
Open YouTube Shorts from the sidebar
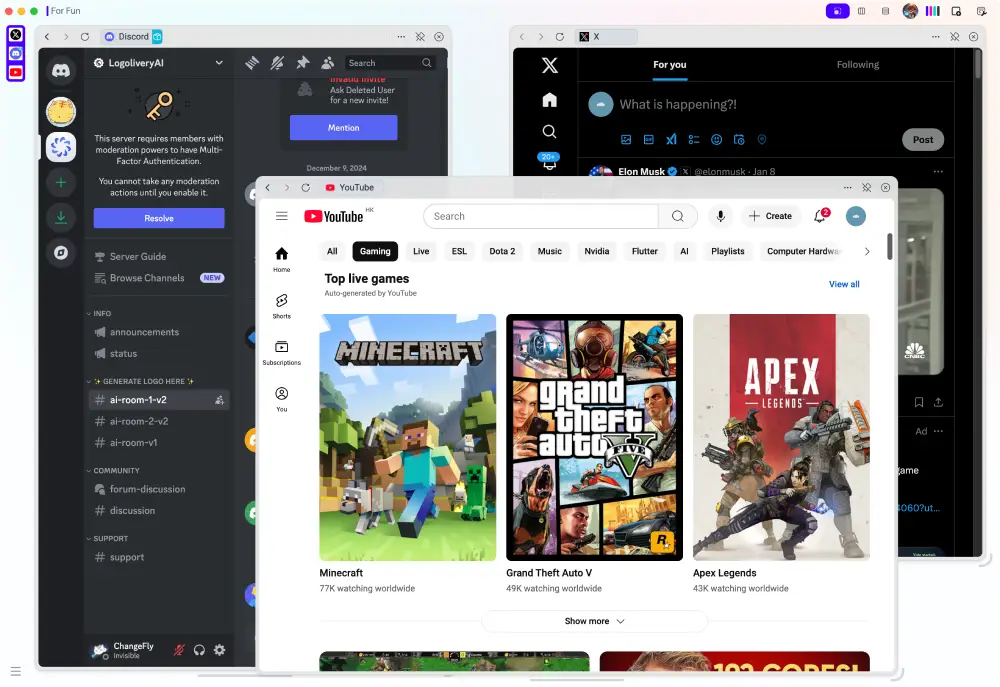[282, 306]
